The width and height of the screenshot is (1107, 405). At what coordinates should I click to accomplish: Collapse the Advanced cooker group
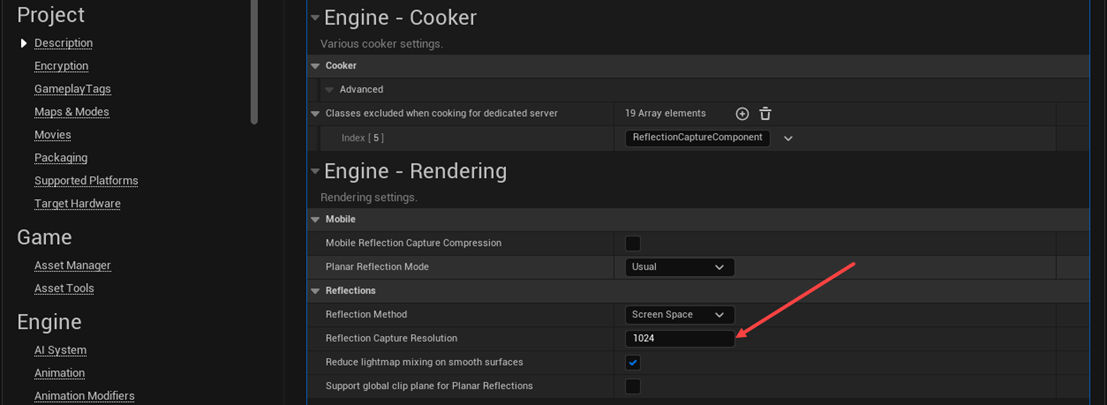click(329, 90)
